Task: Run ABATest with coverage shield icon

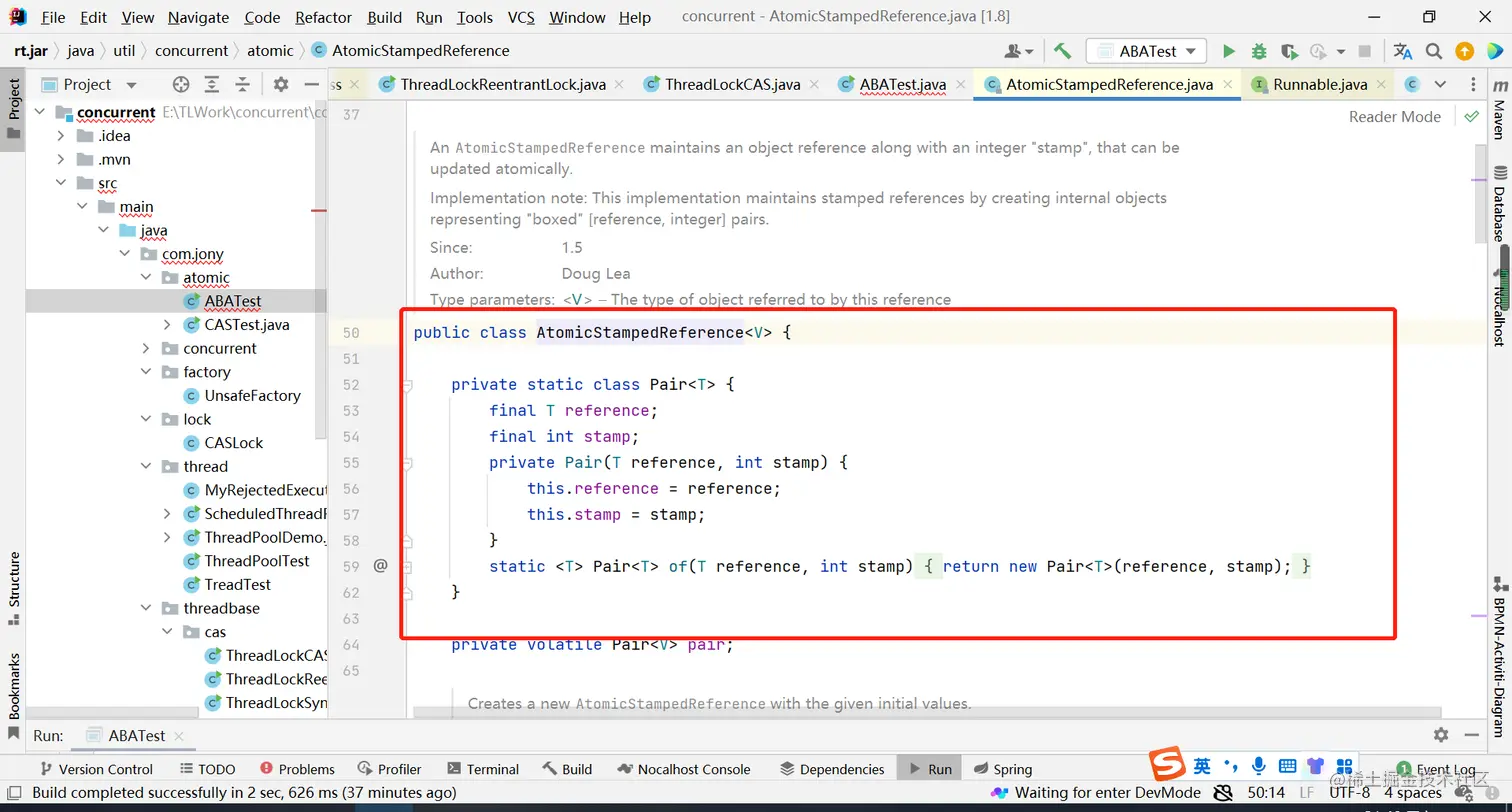Action: [x=1289, y=51]
